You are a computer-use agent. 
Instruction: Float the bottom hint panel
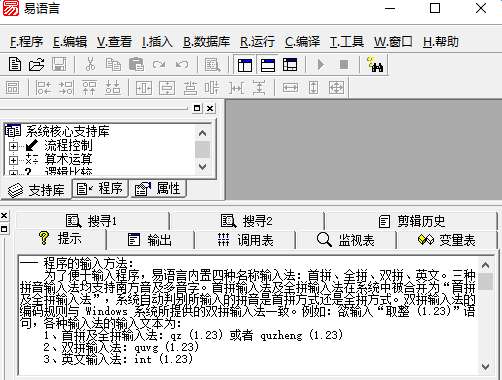tap(4, 229)
